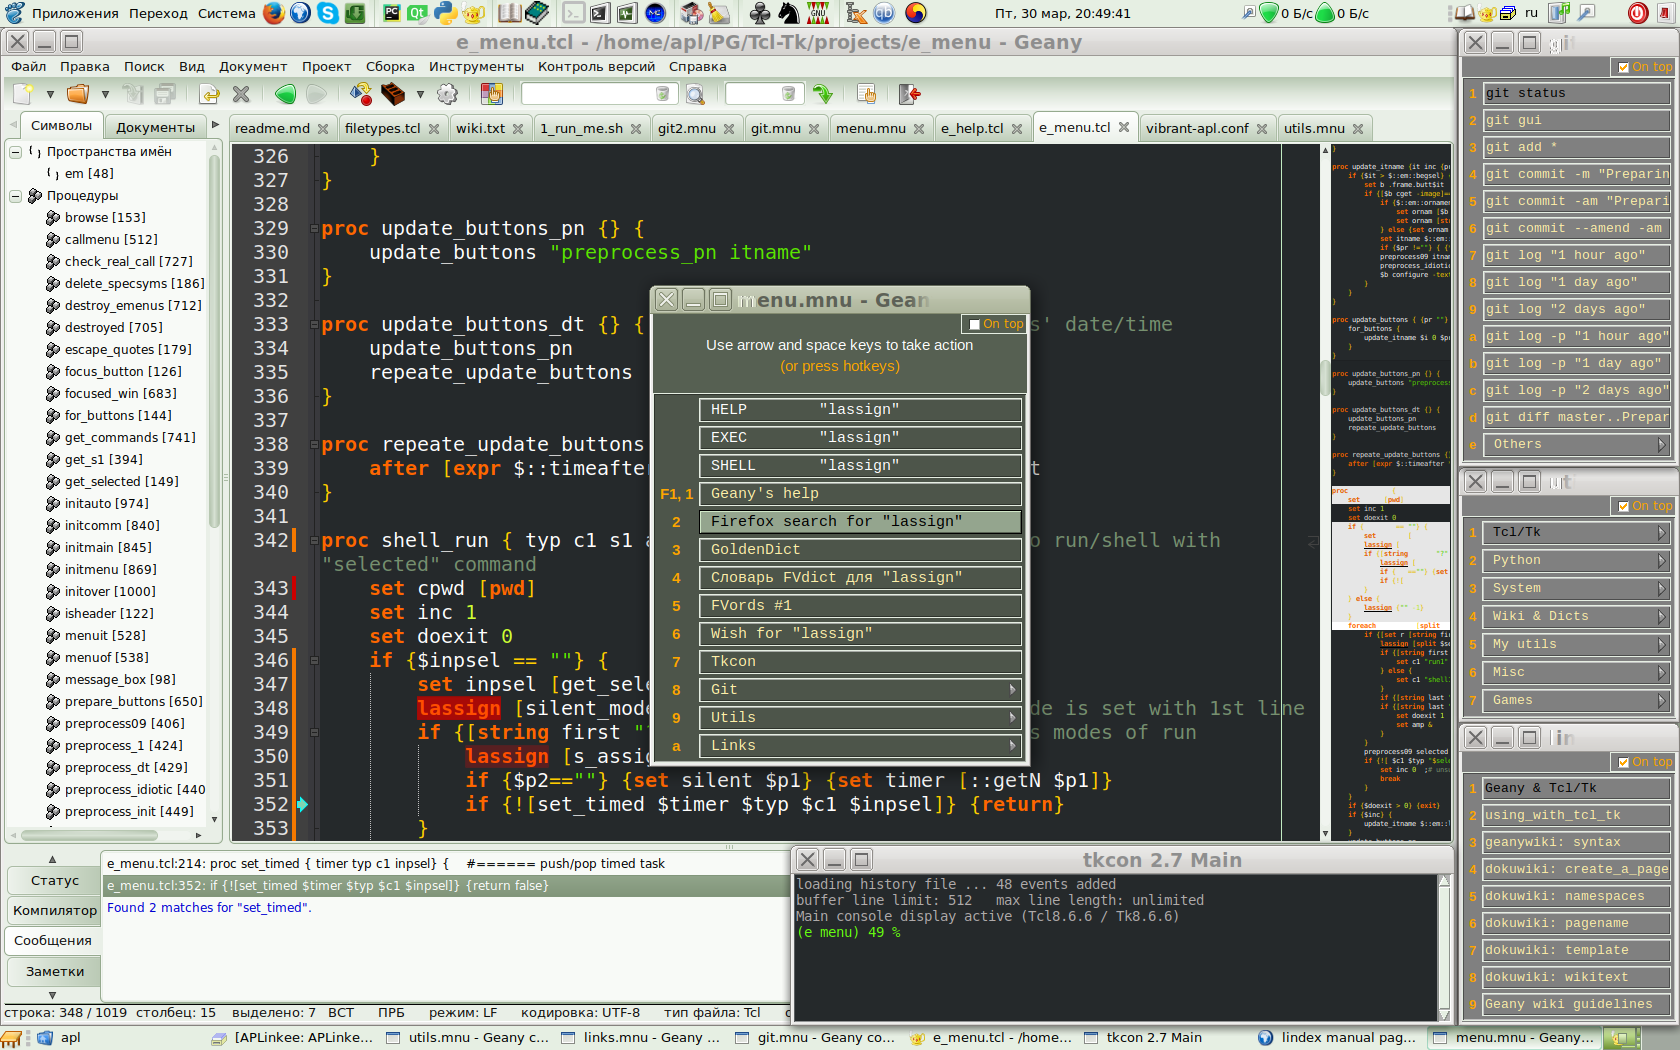This screenshot has width=1680, height=1050.
Task: Click the execute gear icon in toolbar
Action: (447, 94)
